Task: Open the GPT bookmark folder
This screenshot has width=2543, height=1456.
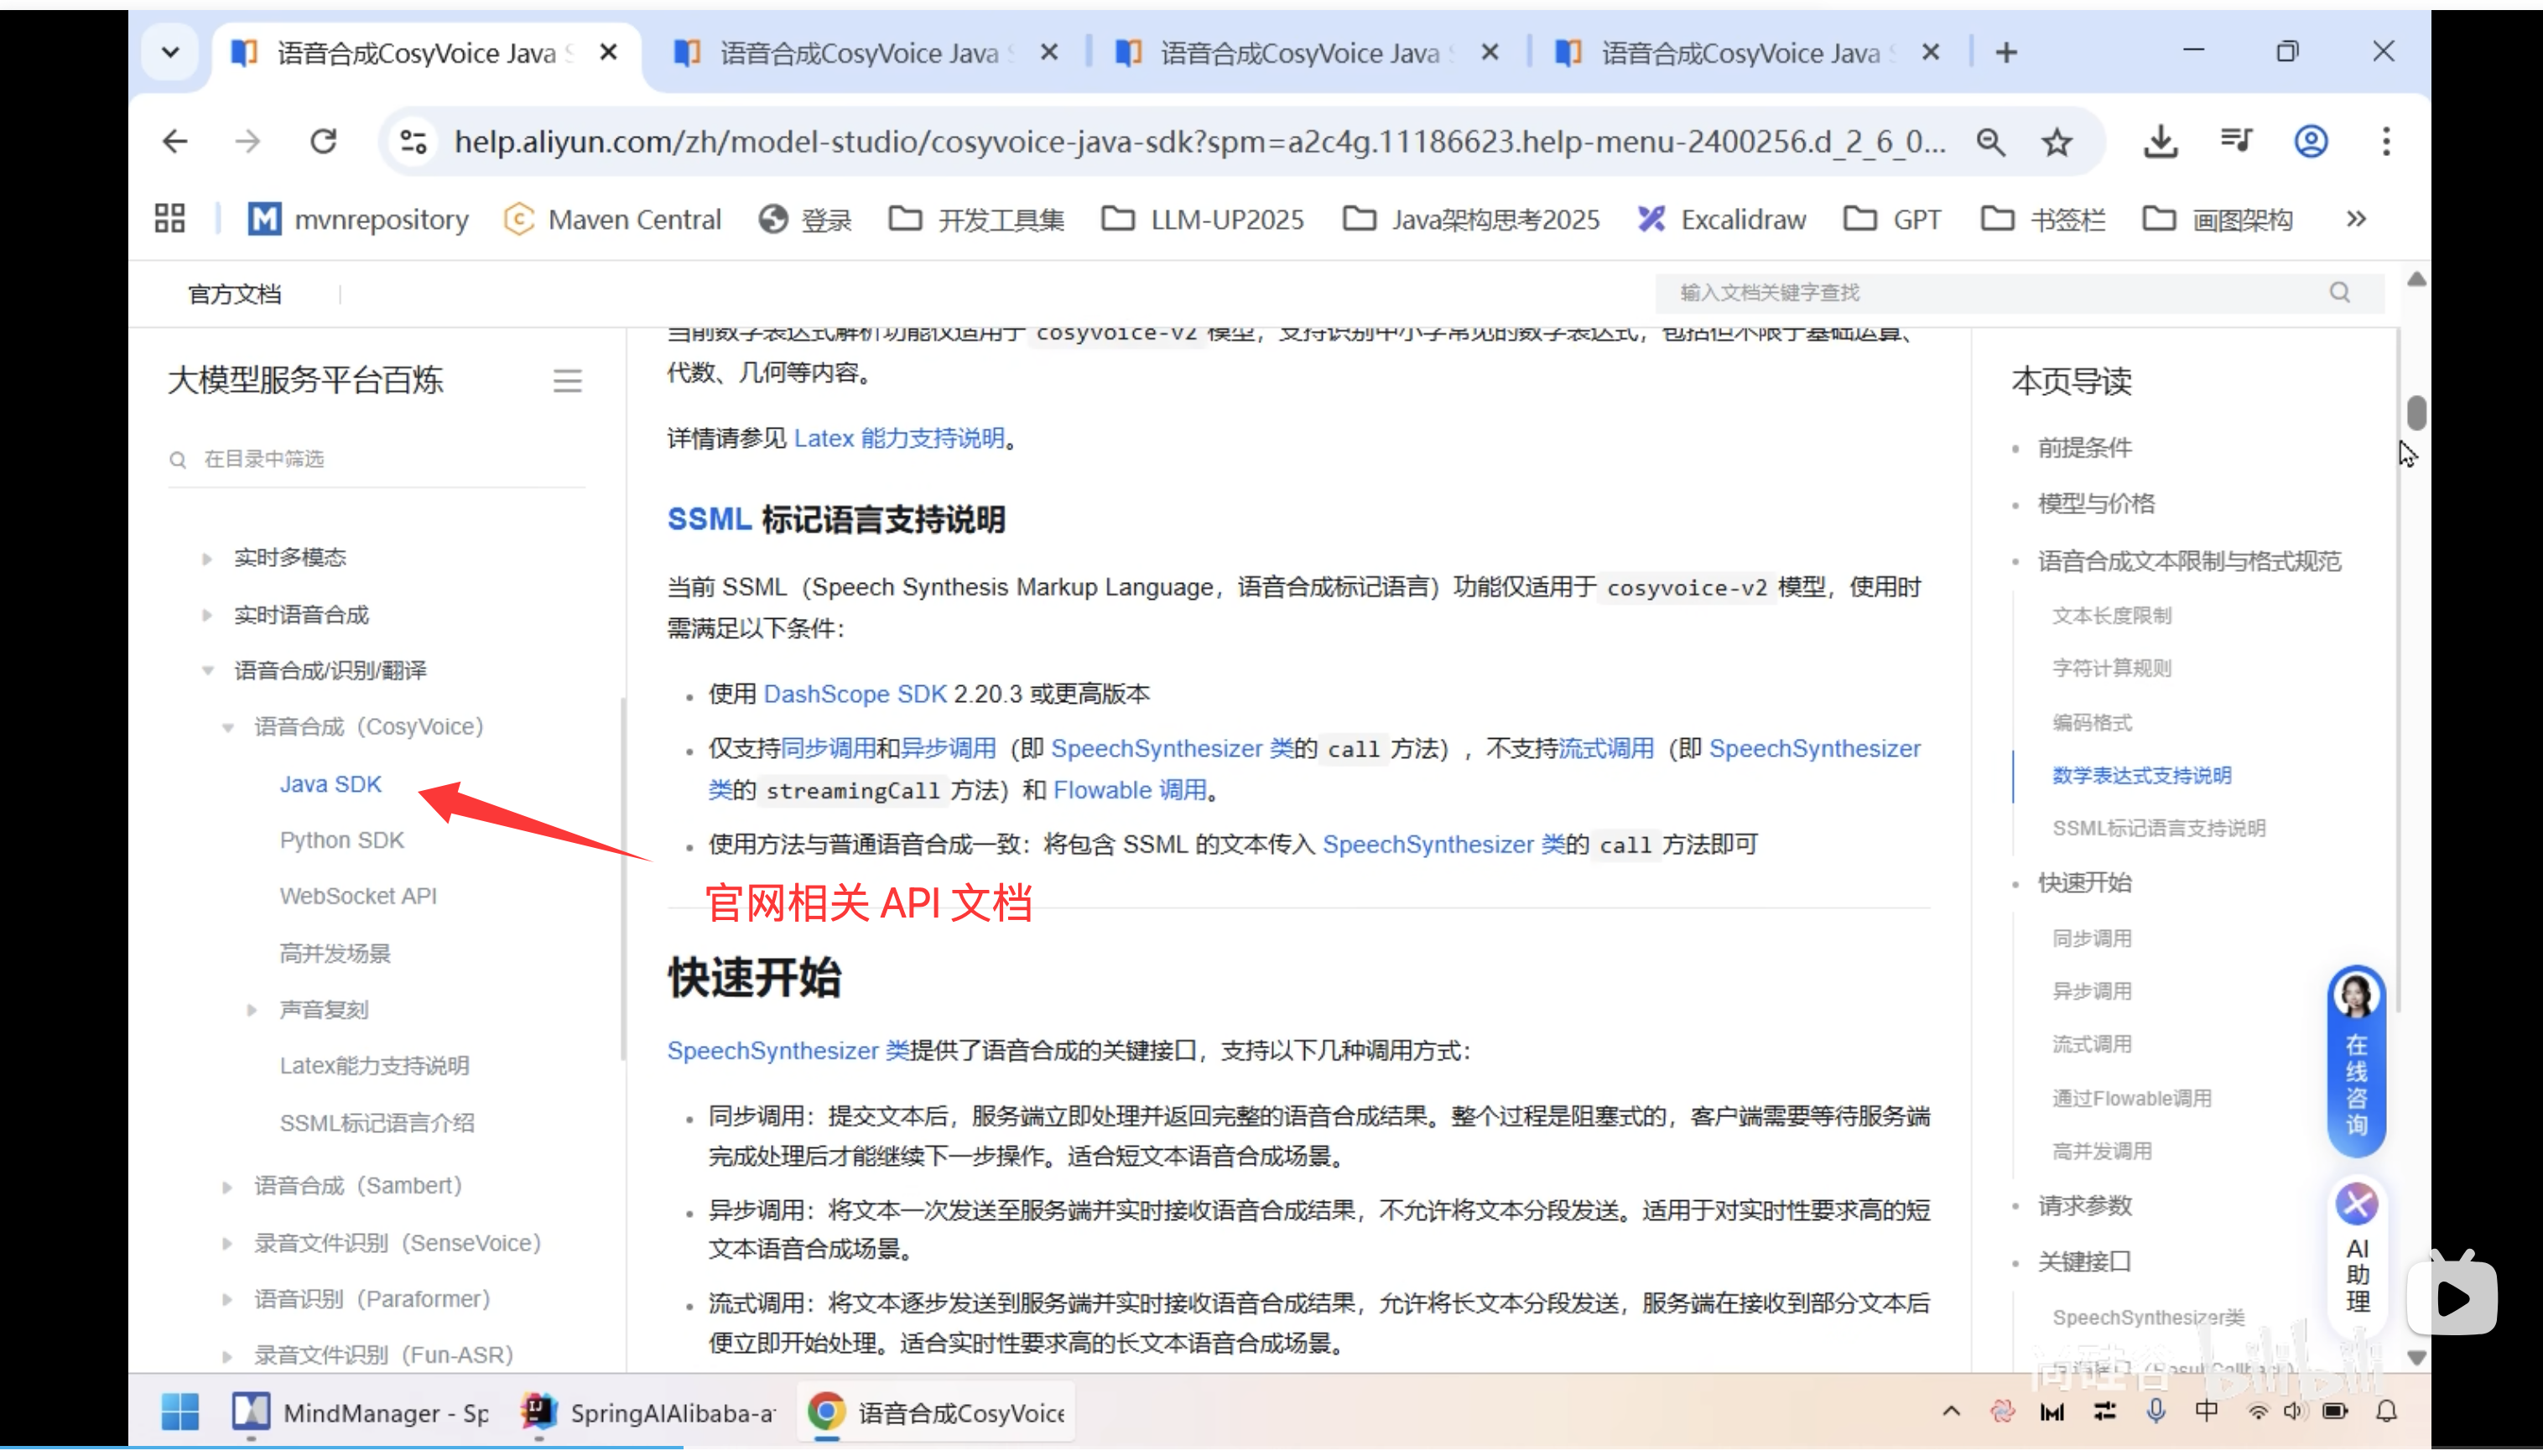Action: pos(1893,219)
